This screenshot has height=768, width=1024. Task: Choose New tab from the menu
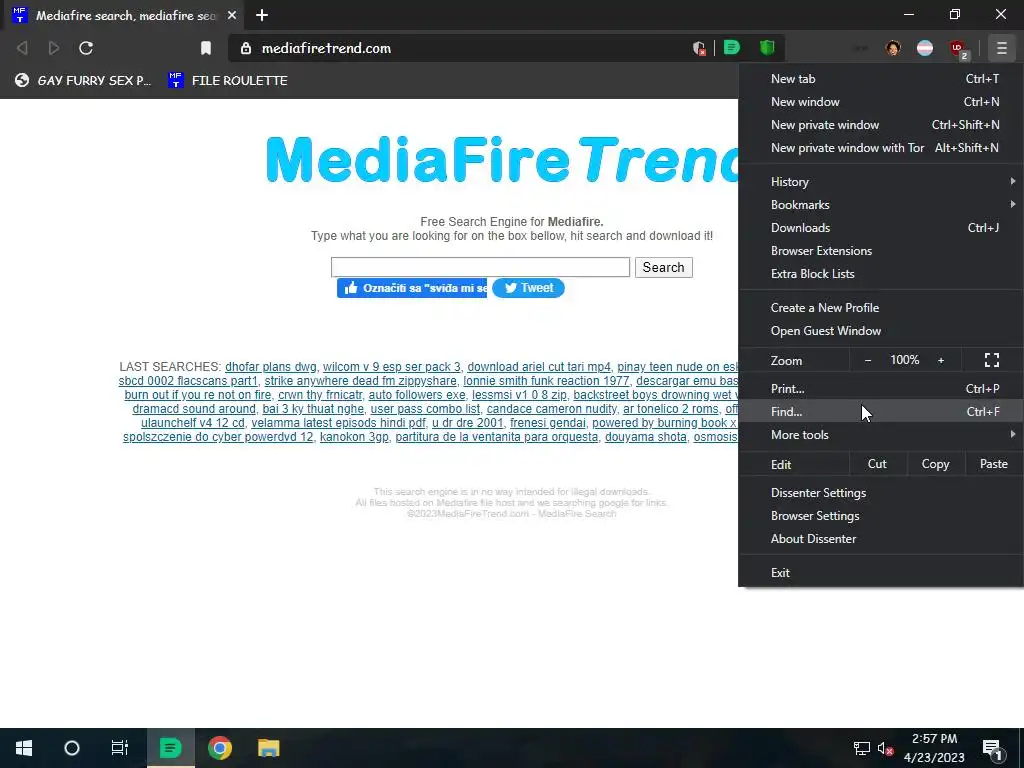[x=881, y=78]
